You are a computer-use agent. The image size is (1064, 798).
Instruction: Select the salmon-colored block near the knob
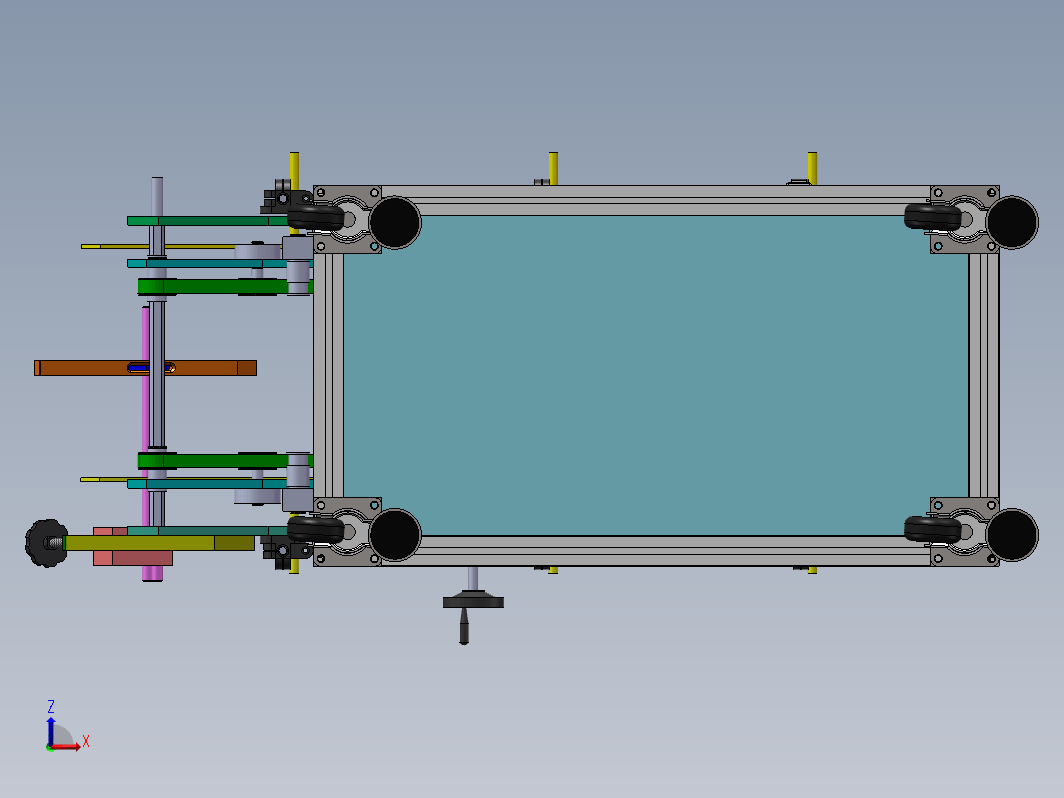[133, 558]
